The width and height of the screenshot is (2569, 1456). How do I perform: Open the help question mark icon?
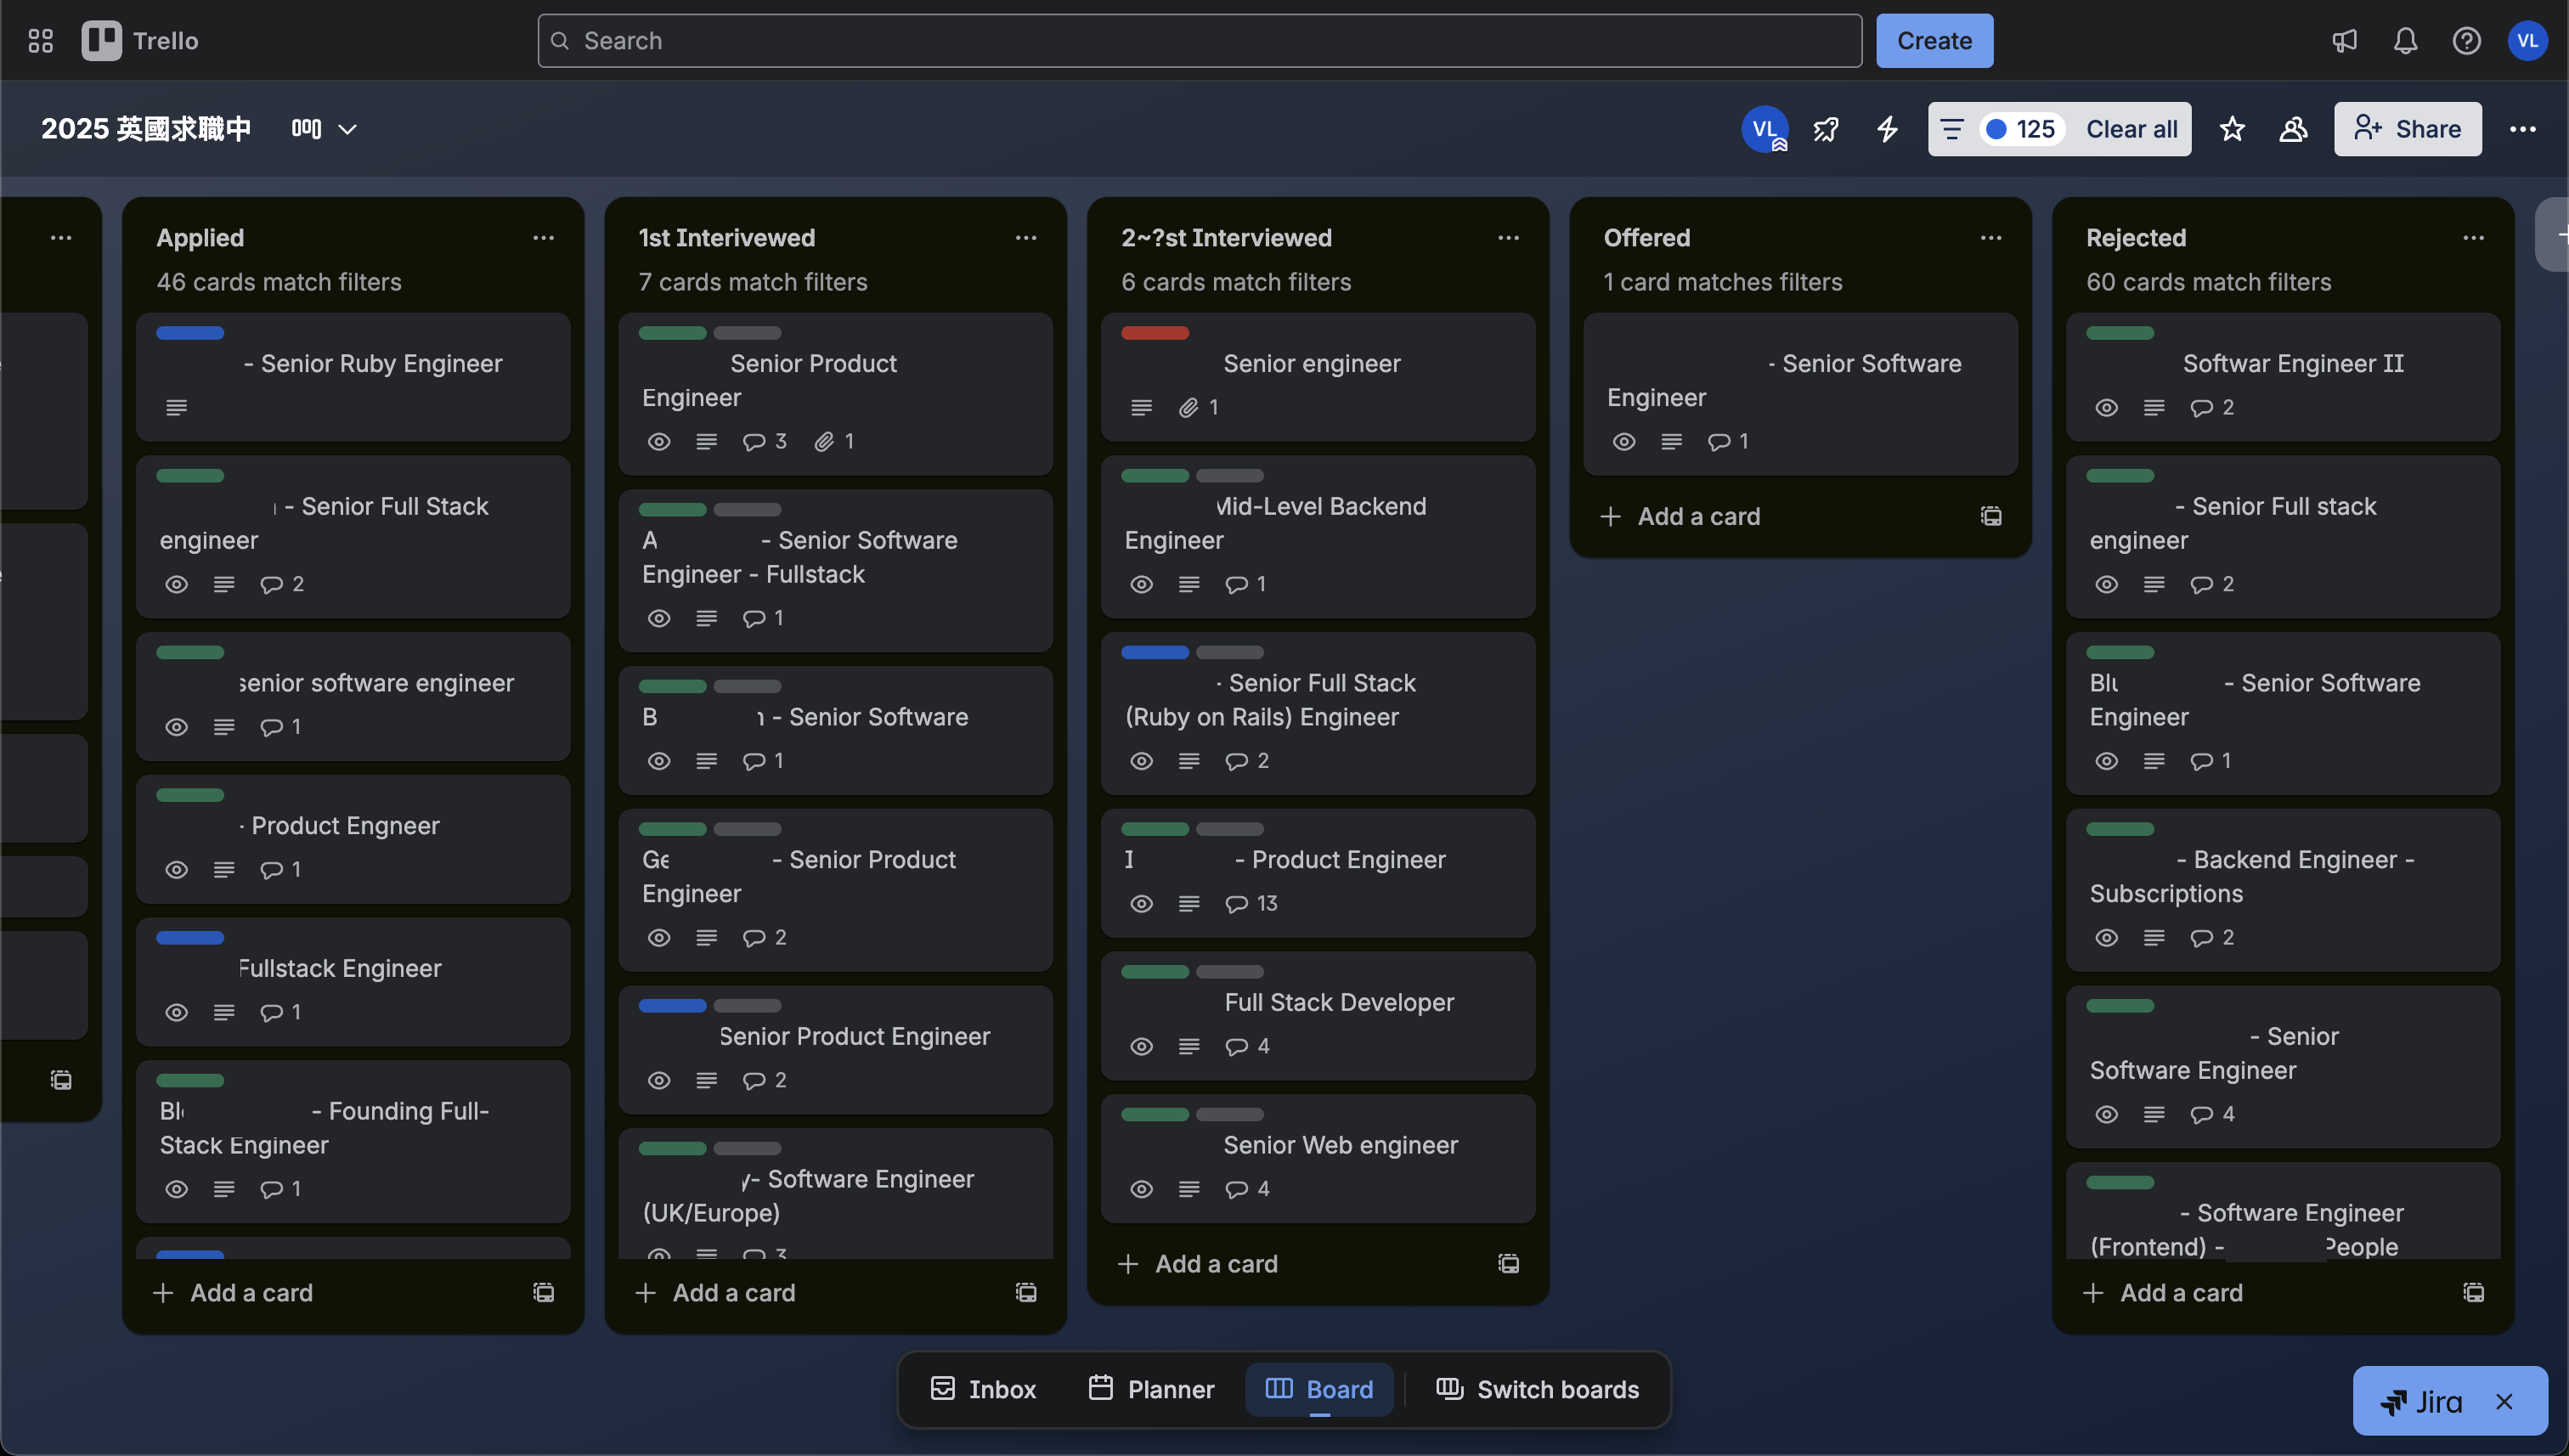coord(2466,41)
